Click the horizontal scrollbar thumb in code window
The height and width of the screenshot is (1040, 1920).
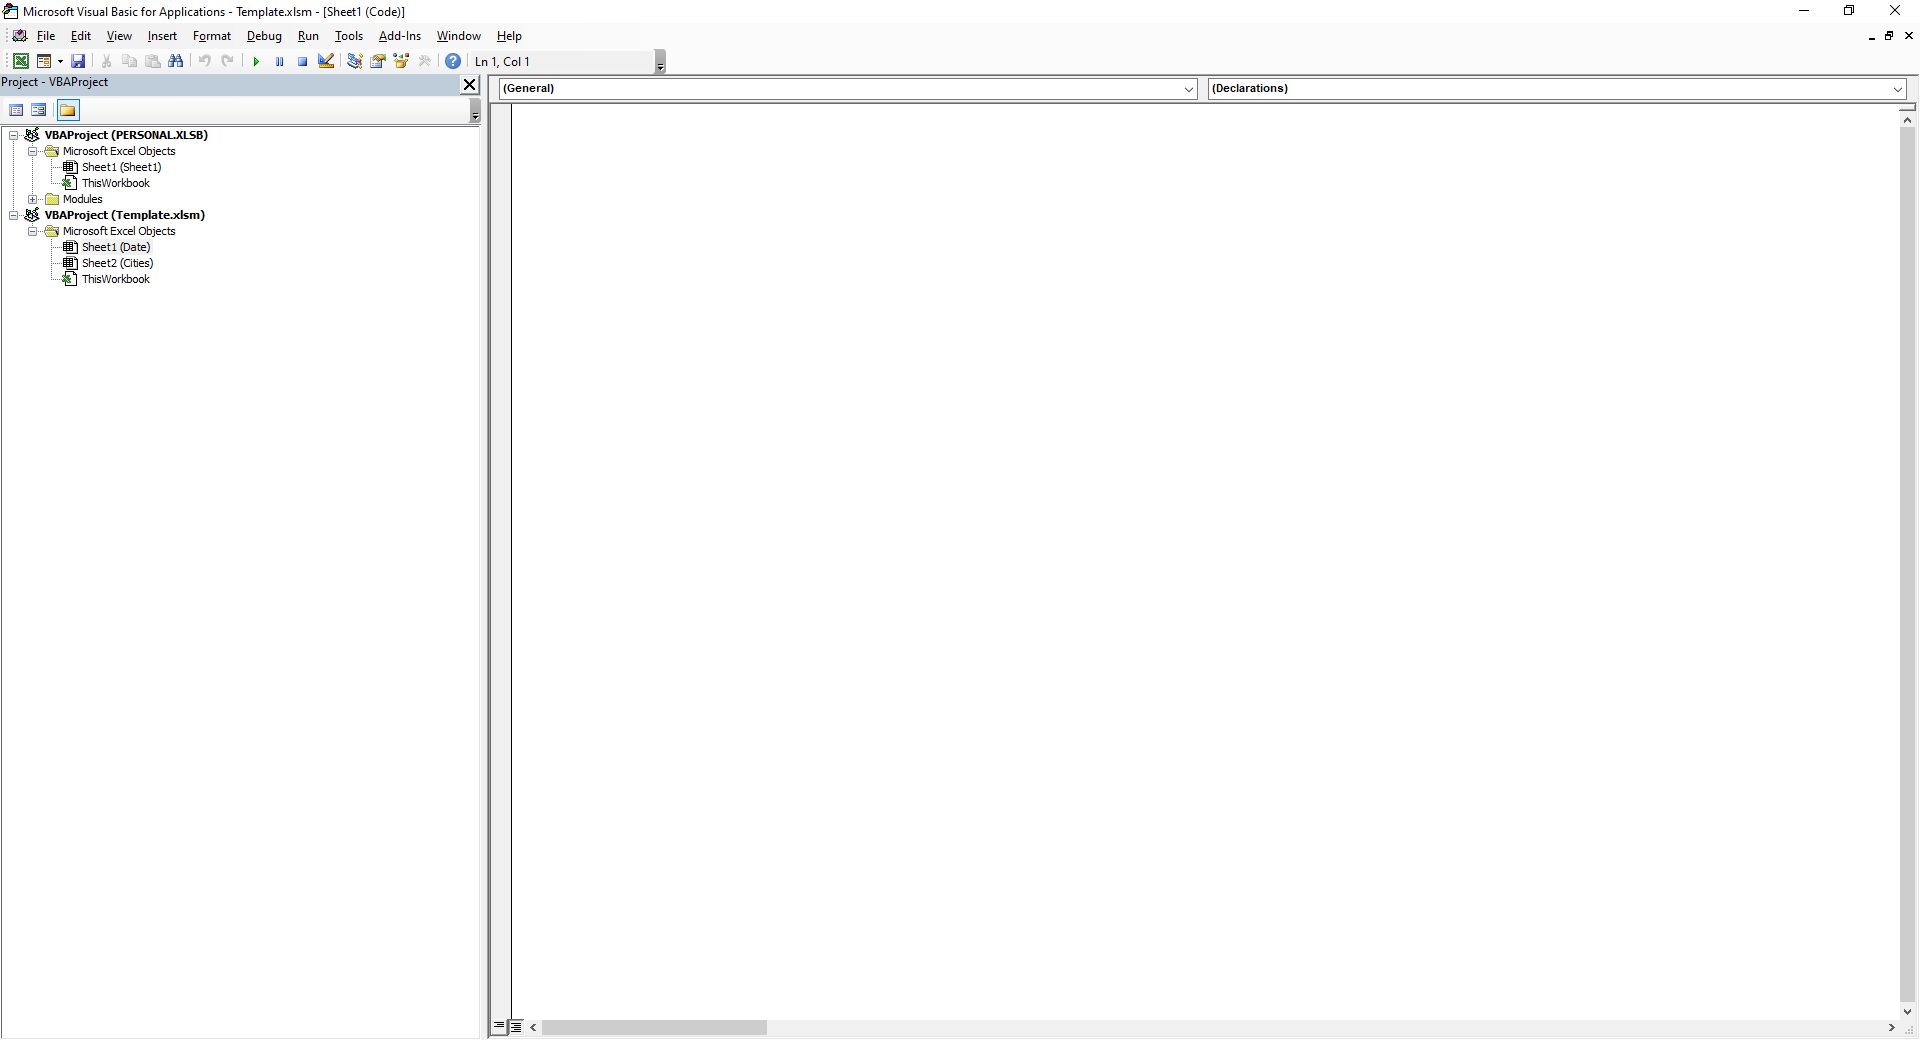[654, 1027]
